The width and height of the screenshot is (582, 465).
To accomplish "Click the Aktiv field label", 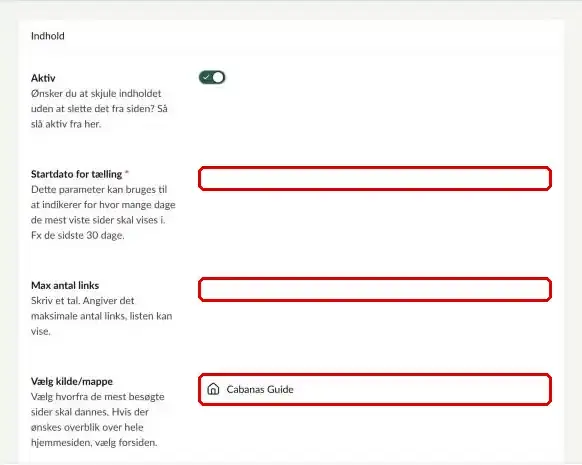I will pos(43,78).
